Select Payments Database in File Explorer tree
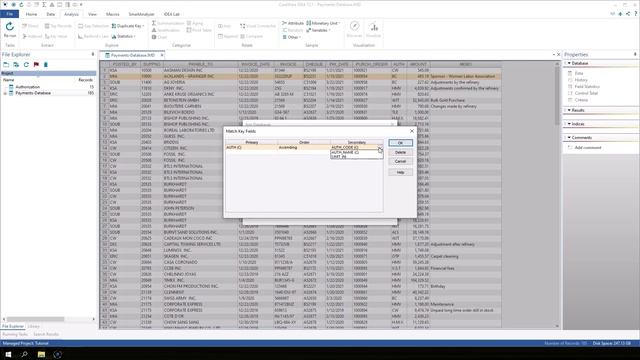The image size is (640, 360). tap(33, 93)
